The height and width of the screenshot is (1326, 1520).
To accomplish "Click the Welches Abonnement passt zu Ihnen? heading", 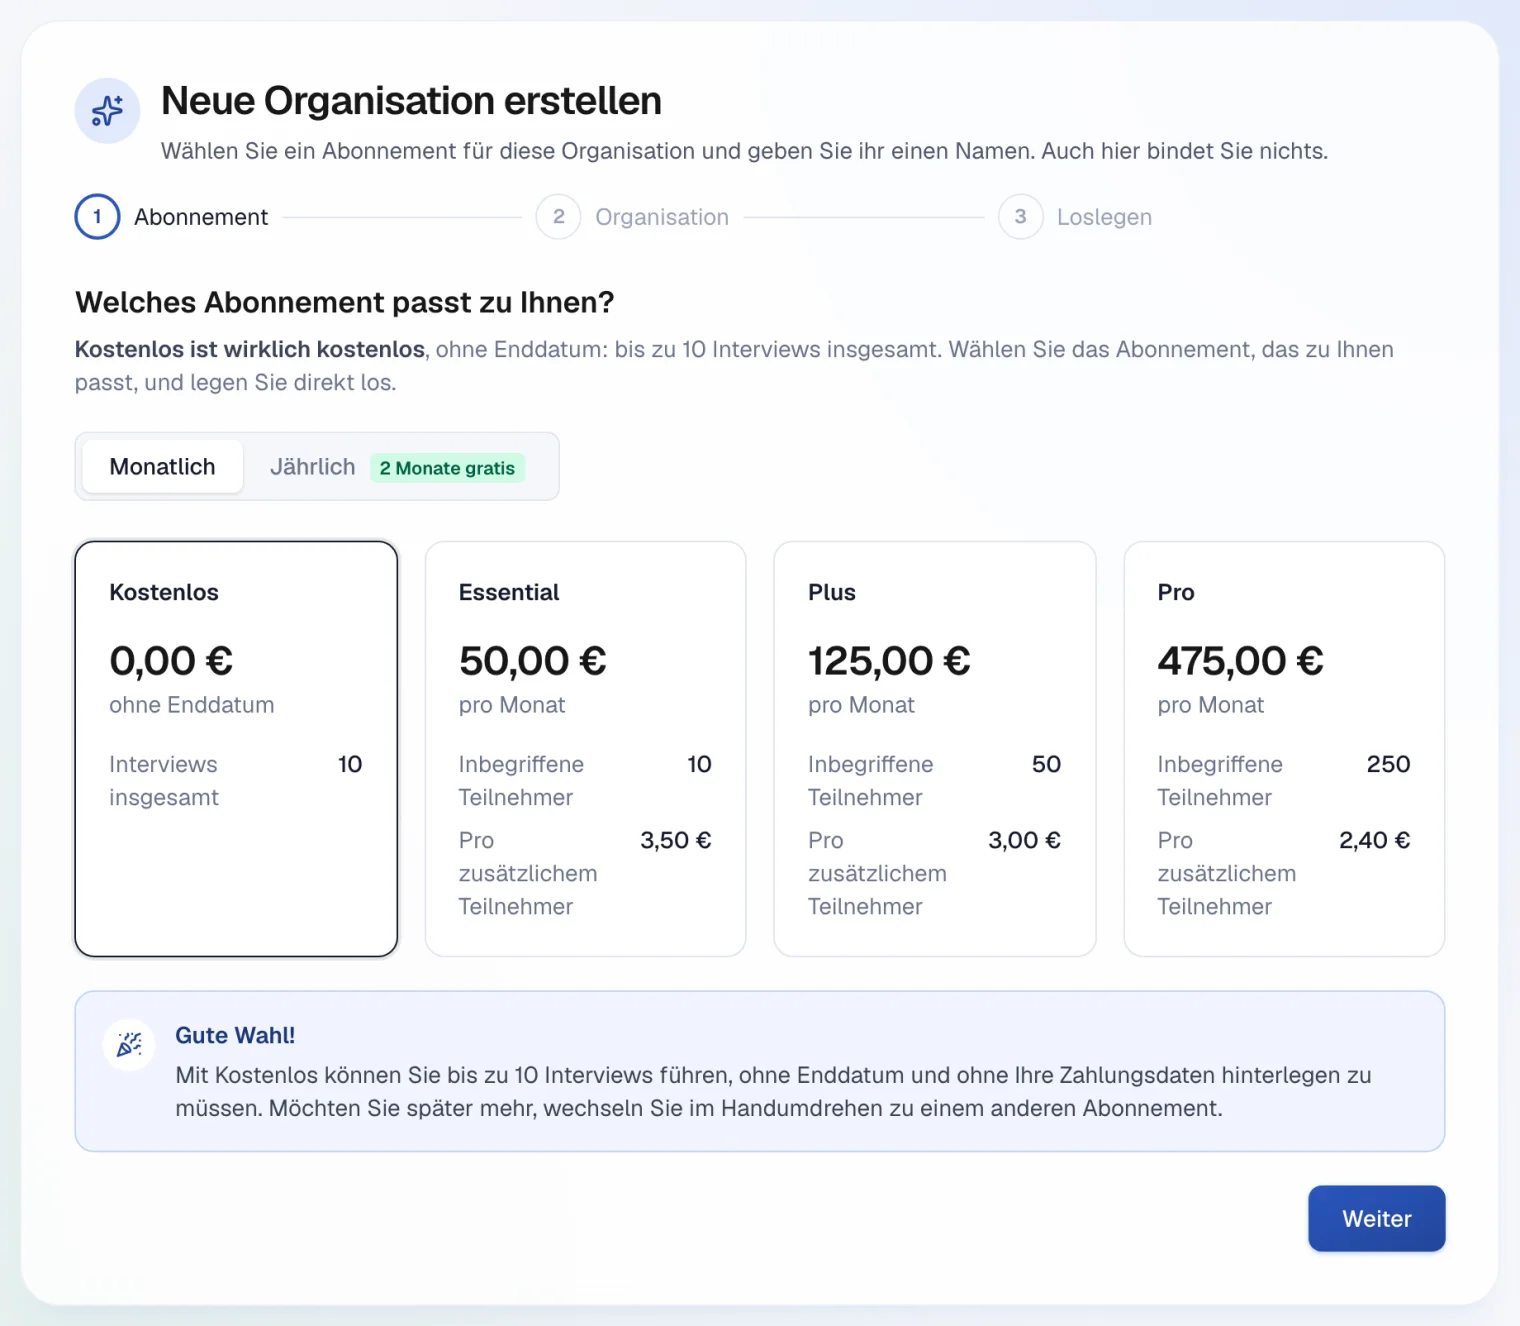I will pos(344,302).
